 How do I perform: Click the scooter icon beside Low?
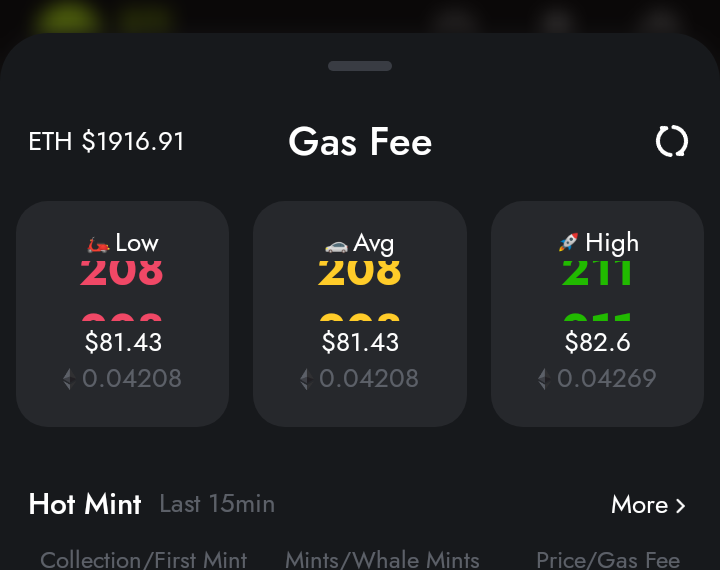99,244
